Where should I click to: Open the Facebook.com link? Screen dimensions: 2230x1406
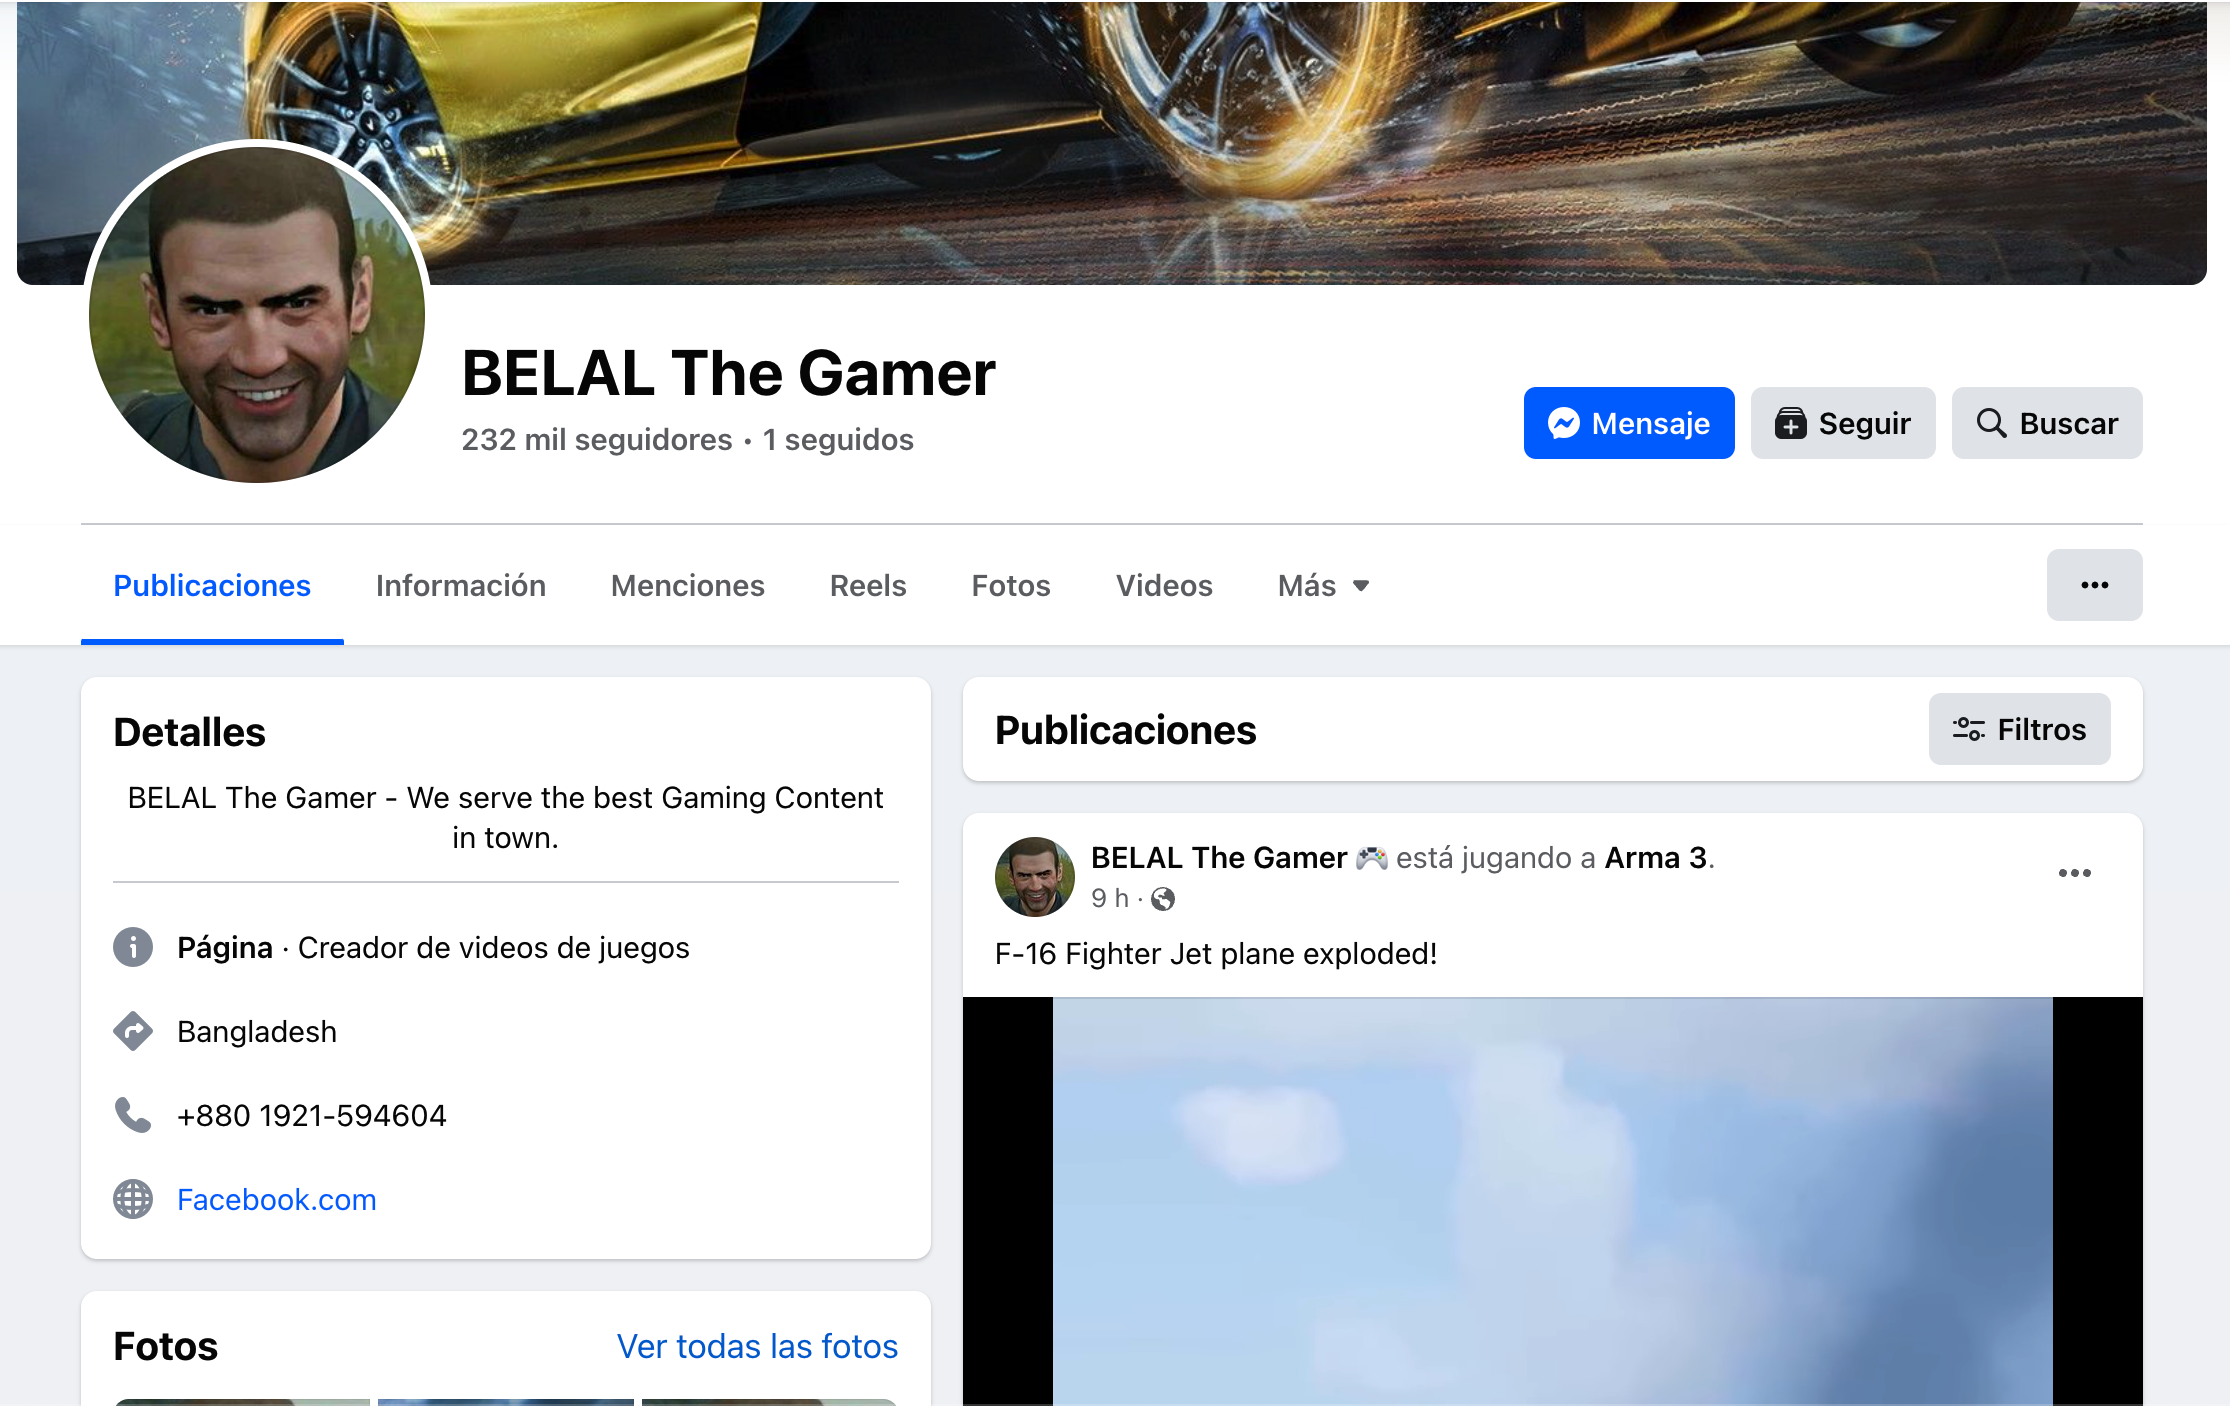[277, 1199]
